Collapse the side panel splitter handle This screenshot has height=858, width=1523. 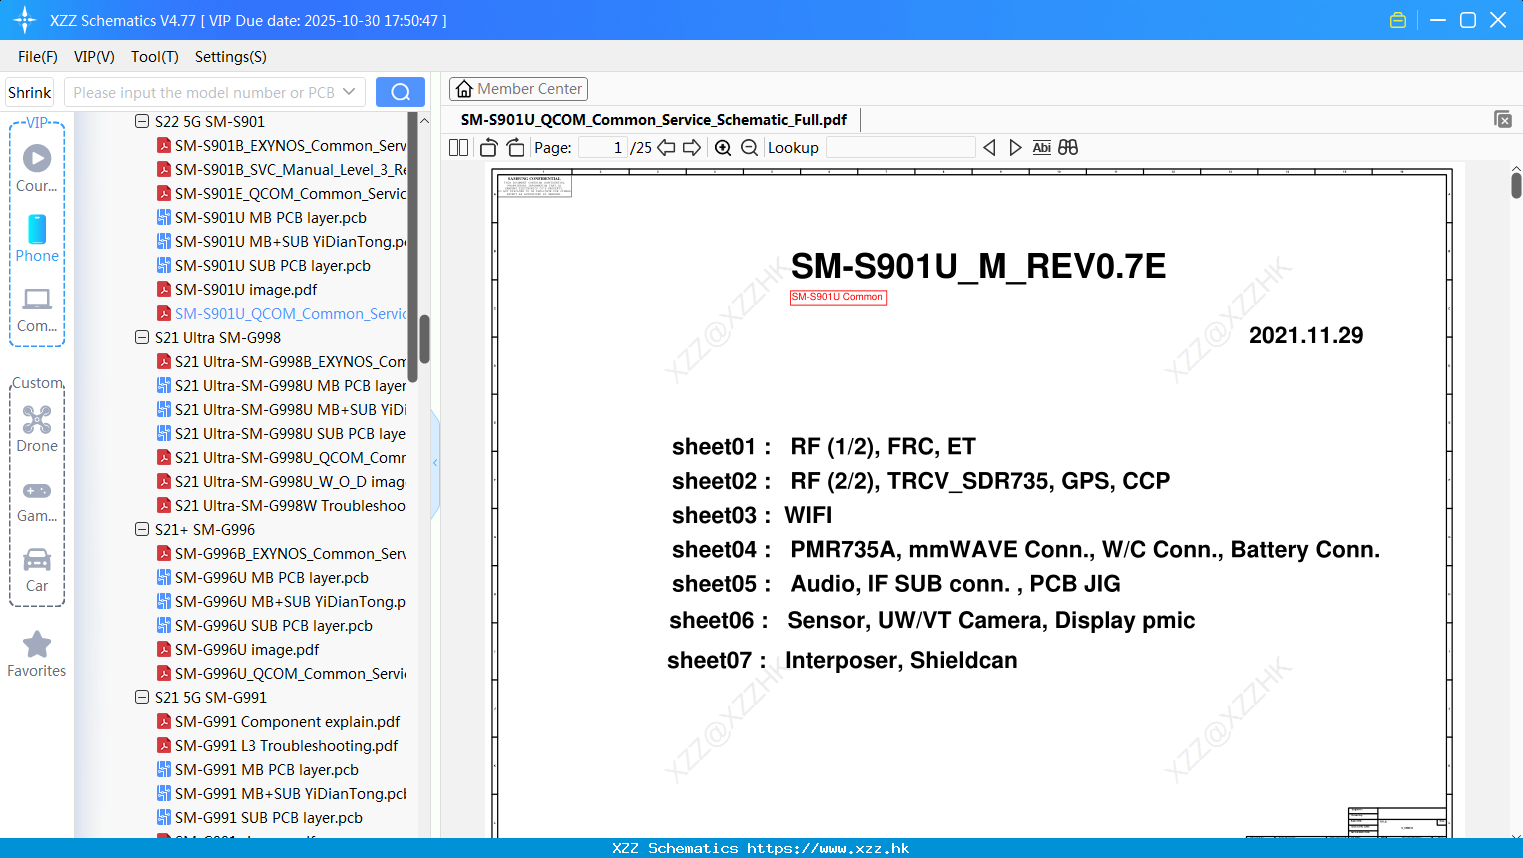[435, 463]
